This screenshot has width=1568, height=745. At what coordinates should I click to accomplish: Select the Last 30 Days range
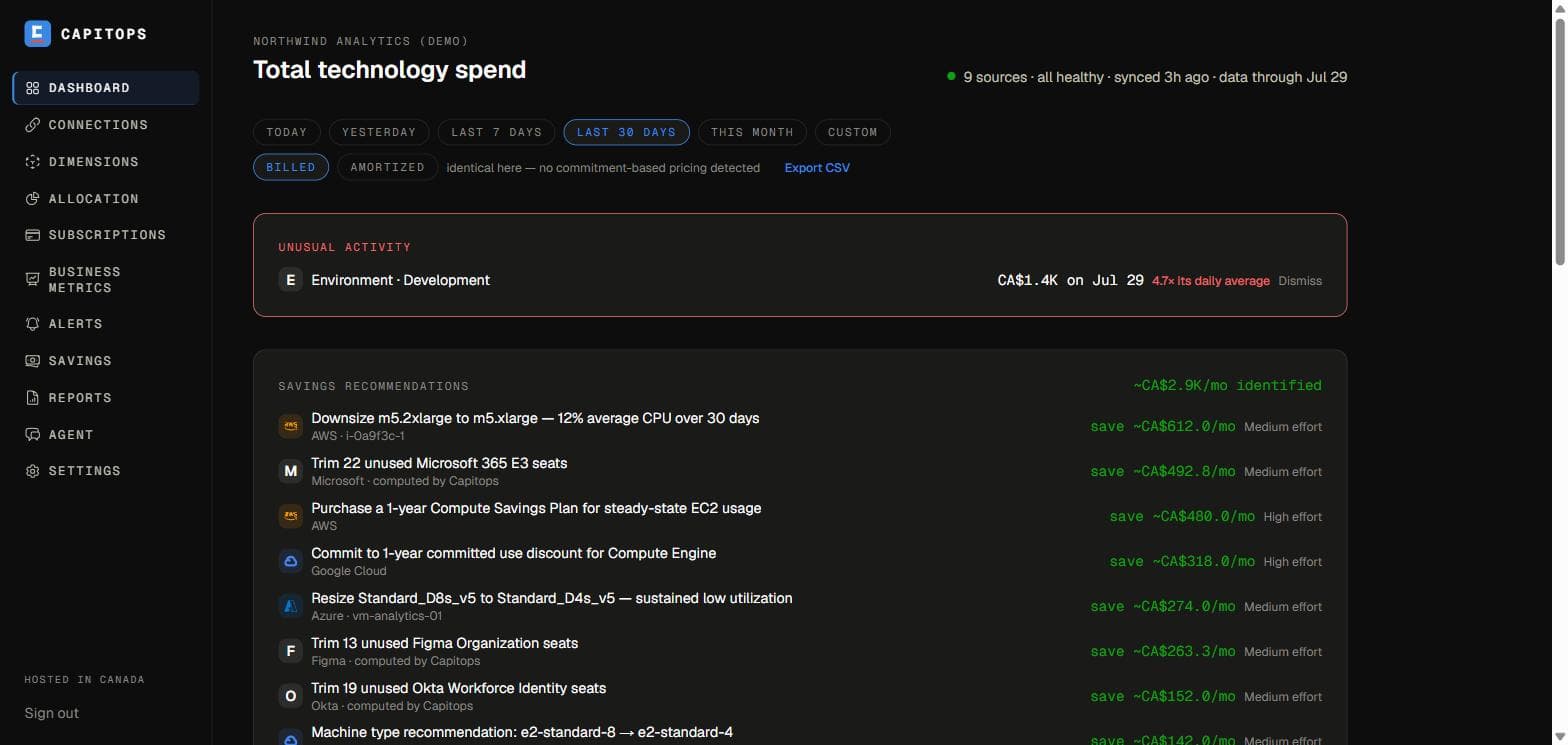coord(627,132)
